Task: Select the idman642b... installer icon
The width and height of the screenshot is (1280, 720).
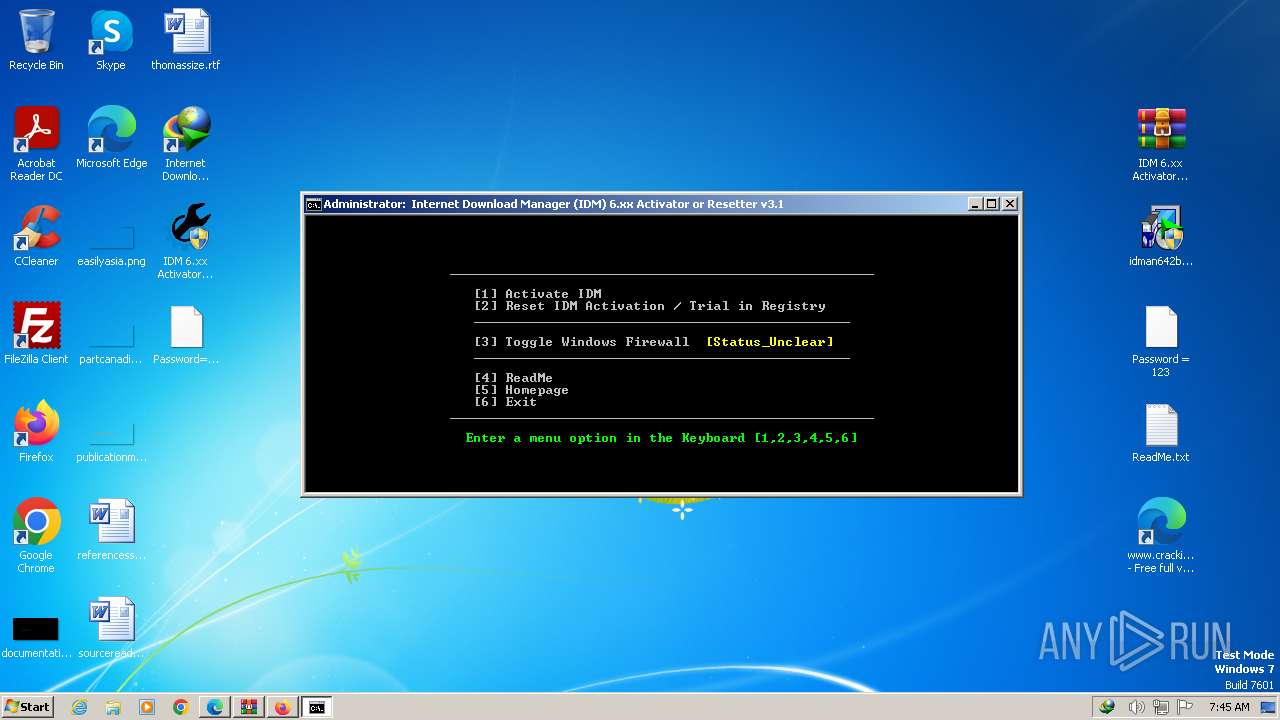Action: point(1161,236)
